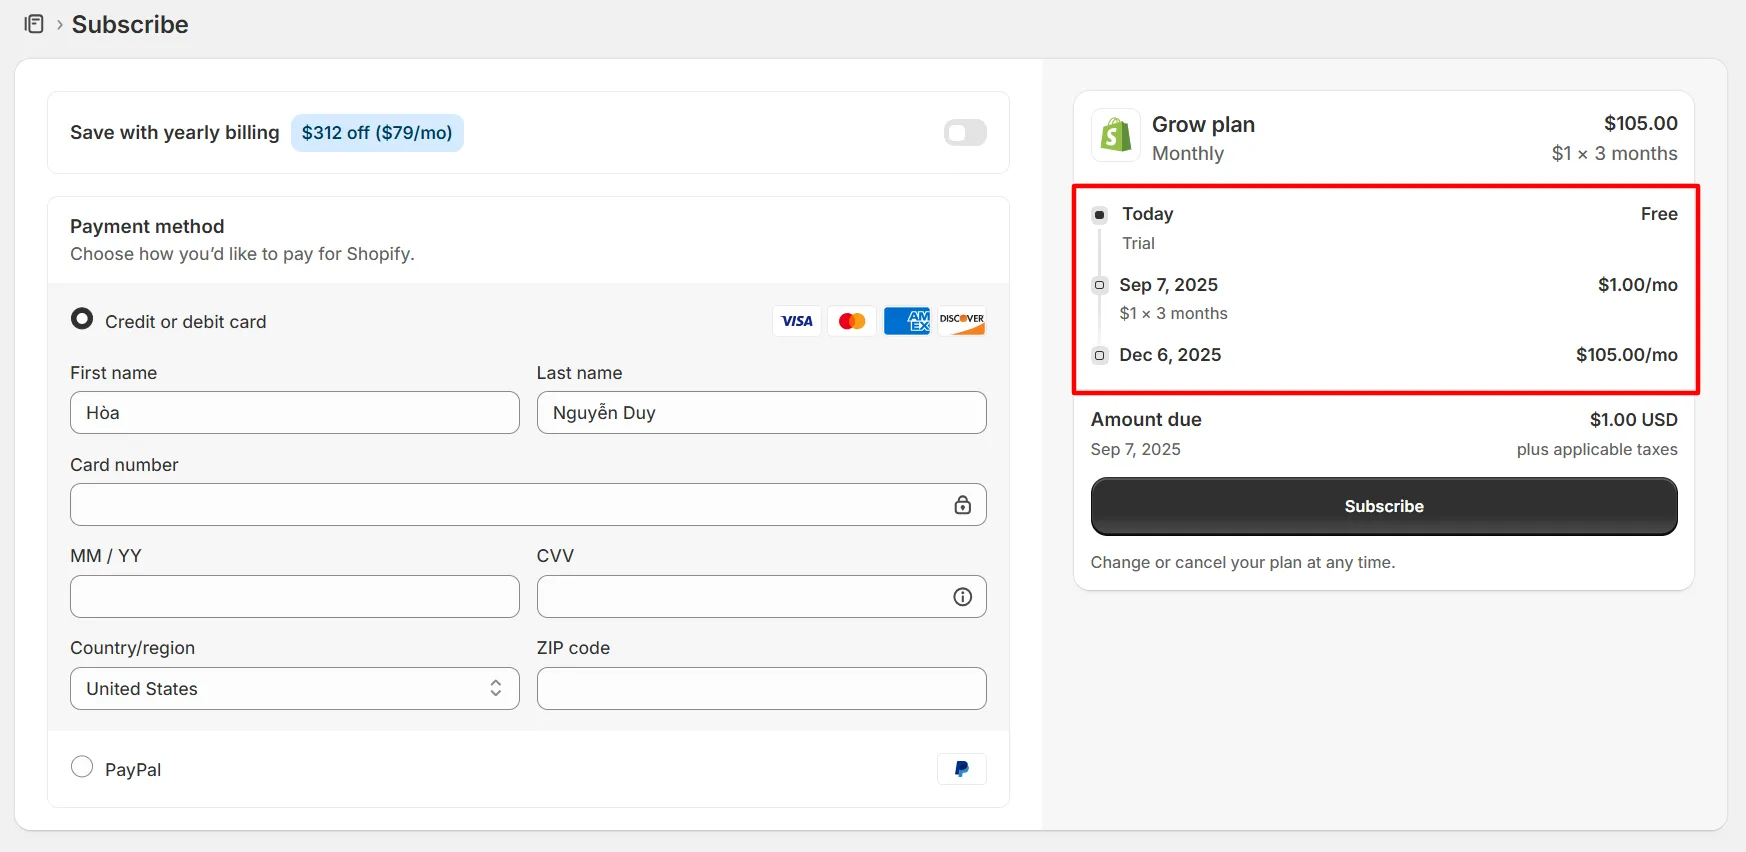Click the MM / YY expiry field
This screenshot has width=1746, height=852.
click(x=295, y=597)
